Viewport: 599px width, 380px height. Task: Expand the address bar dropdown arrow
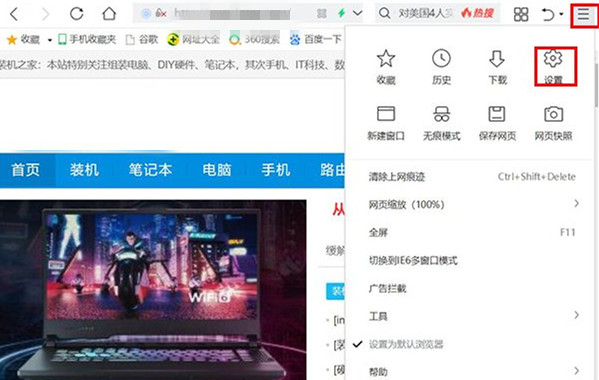tap(358, 13)
